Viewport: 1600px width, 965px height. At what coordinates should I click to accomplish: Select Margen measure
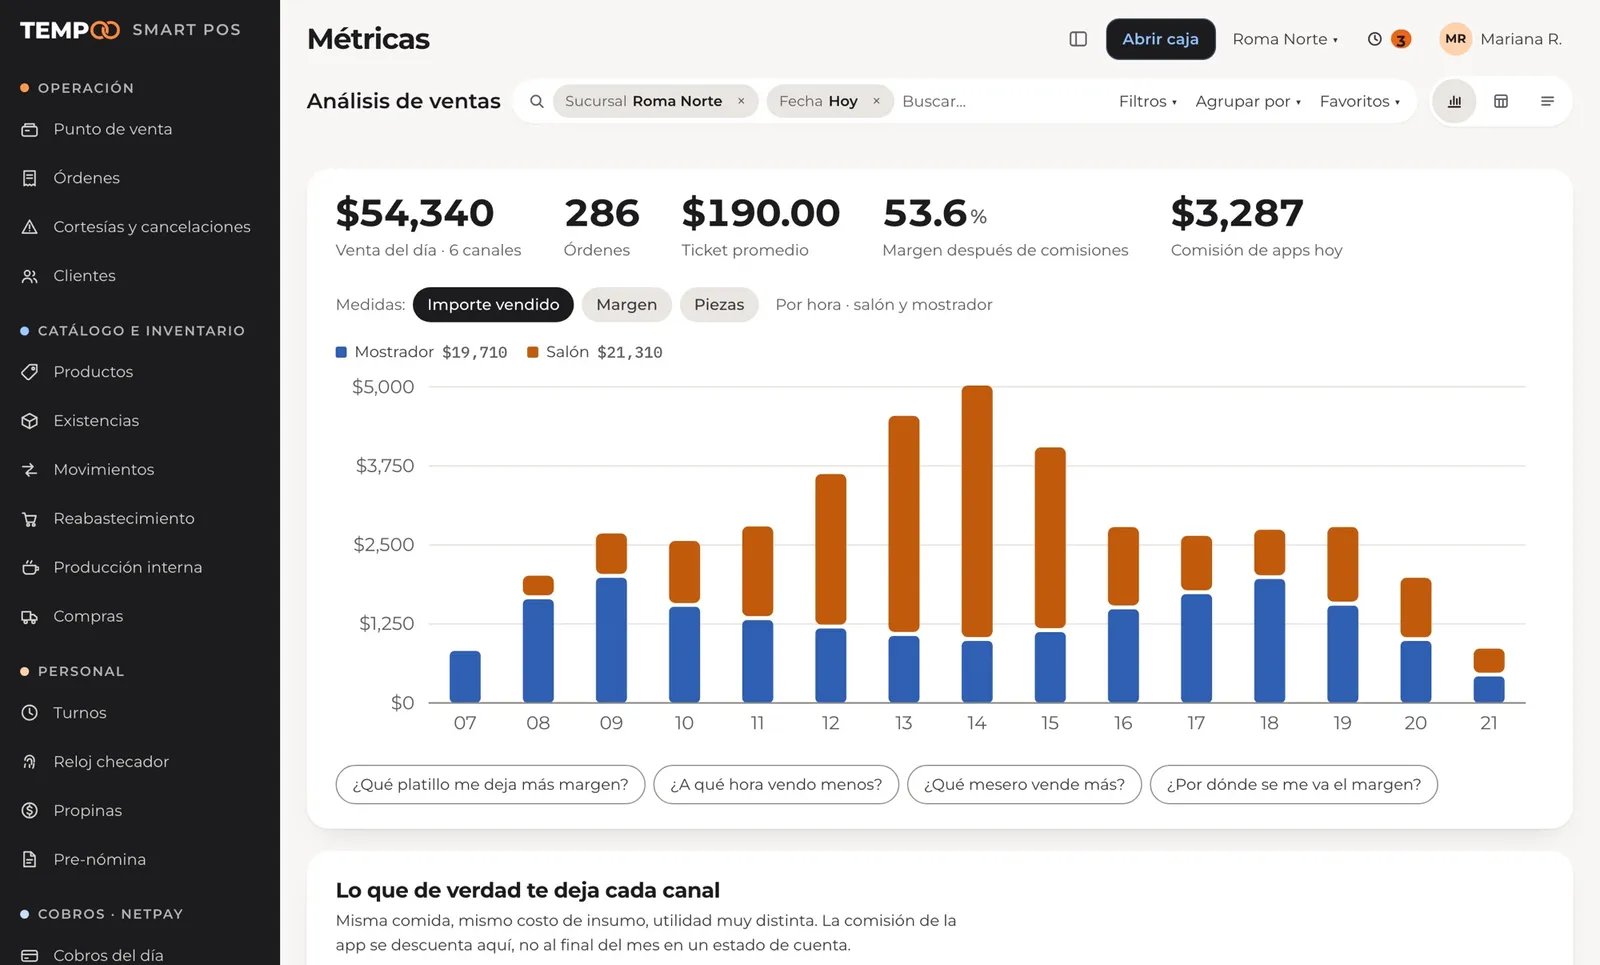tap(627, 305)
